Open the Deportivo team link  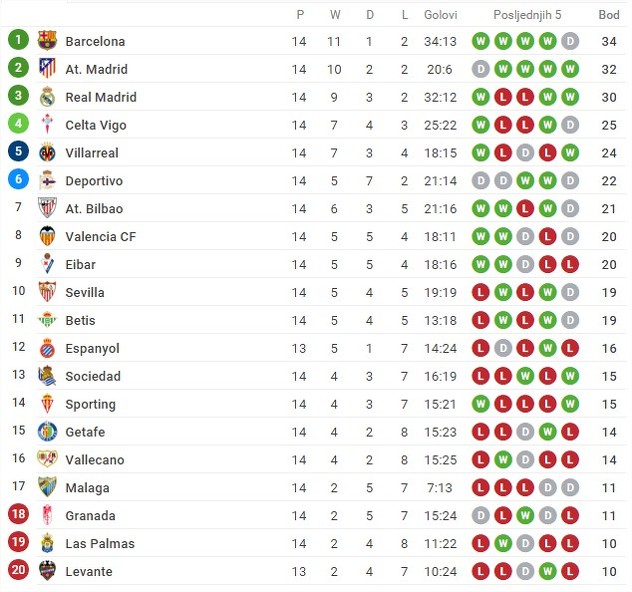click(x=94, y=181)
